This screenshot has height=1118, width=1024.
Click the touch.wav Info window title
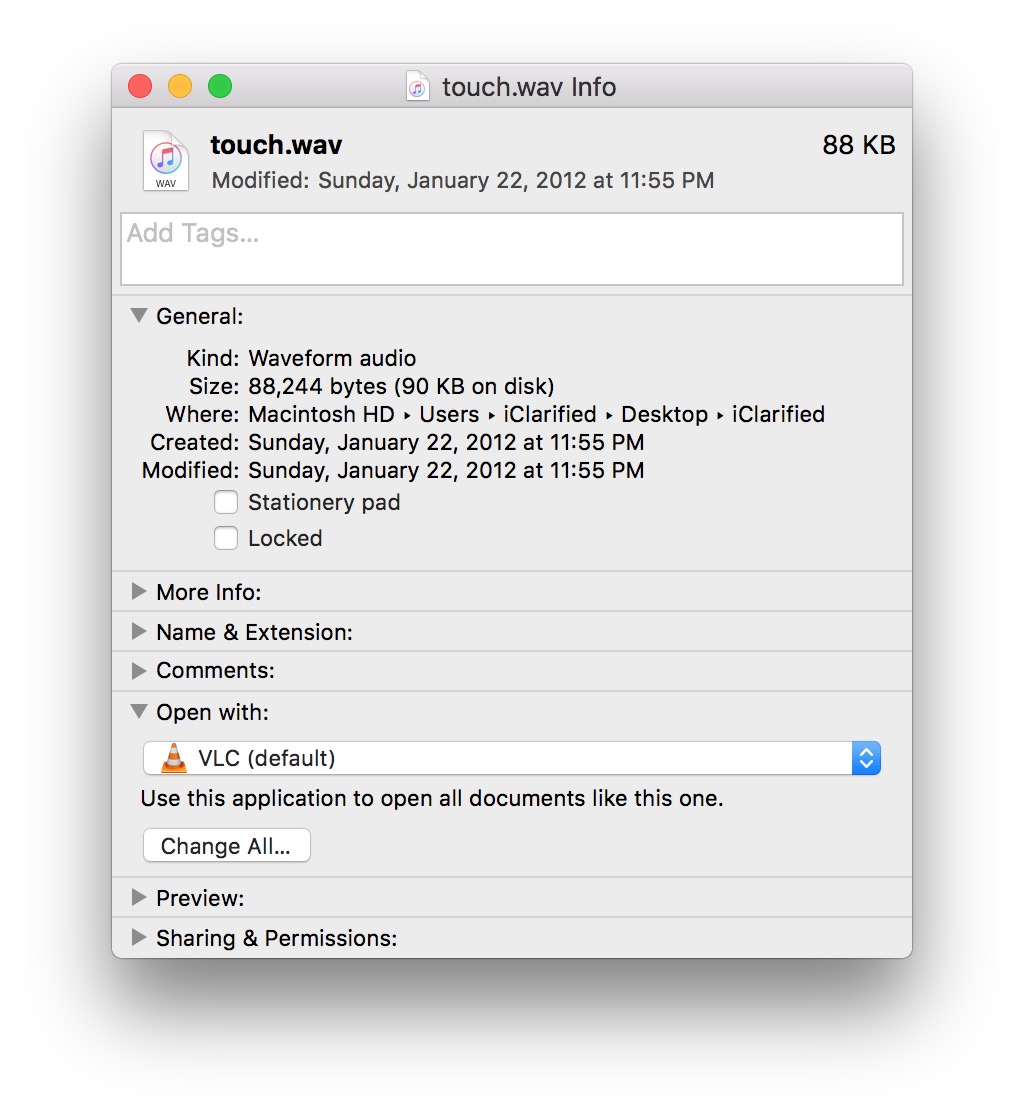(x=529, y=87)
